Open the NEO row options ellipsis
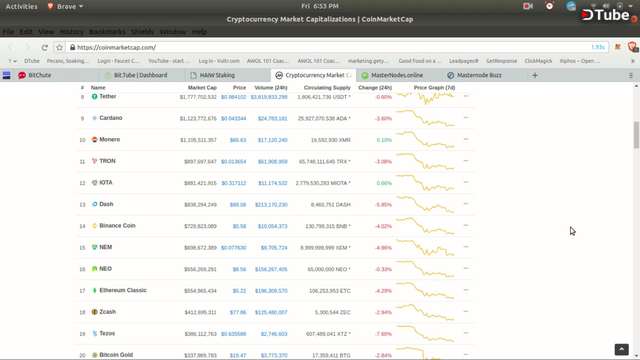The width and height of the screenshot is (640, 360). pos(466,269)
